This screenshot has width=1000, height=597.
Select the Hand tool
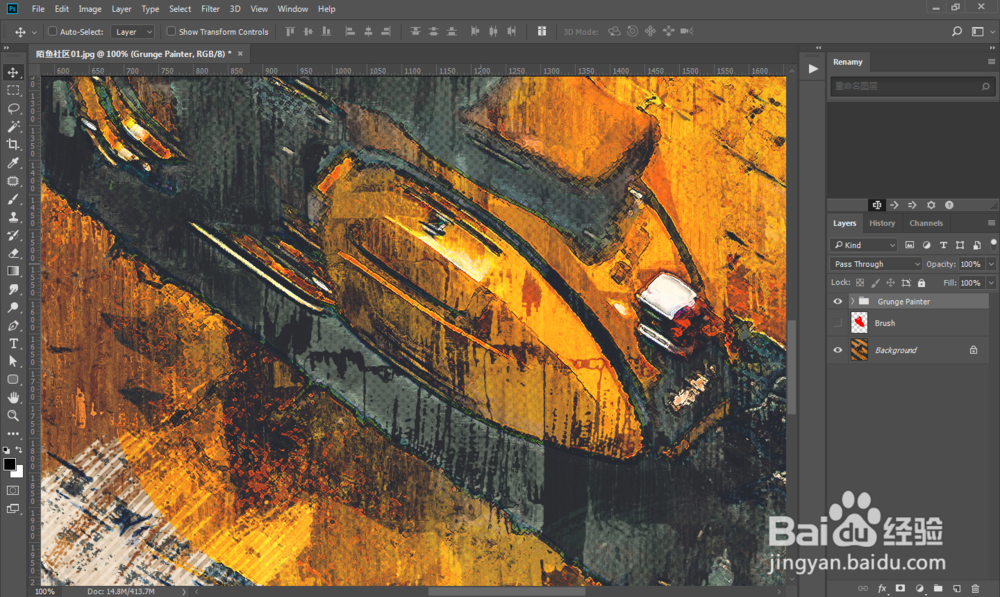coord(14,397)
